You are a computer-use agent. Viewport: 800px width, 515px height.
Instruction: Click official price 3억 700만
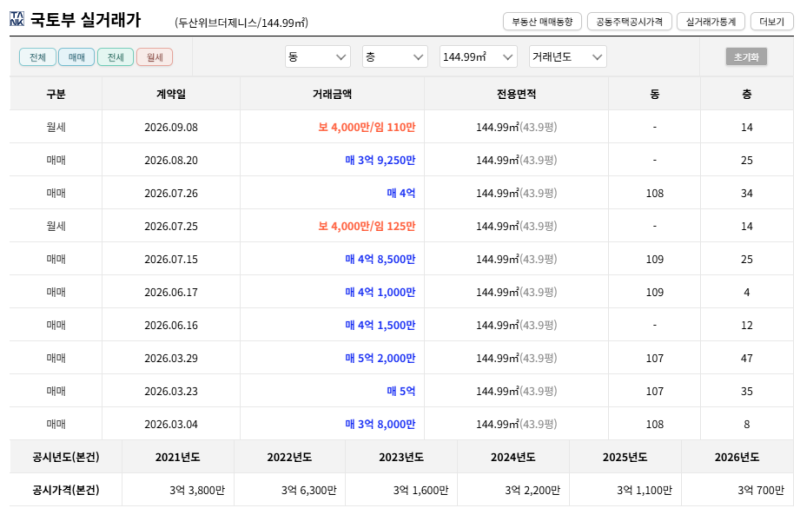761,490
